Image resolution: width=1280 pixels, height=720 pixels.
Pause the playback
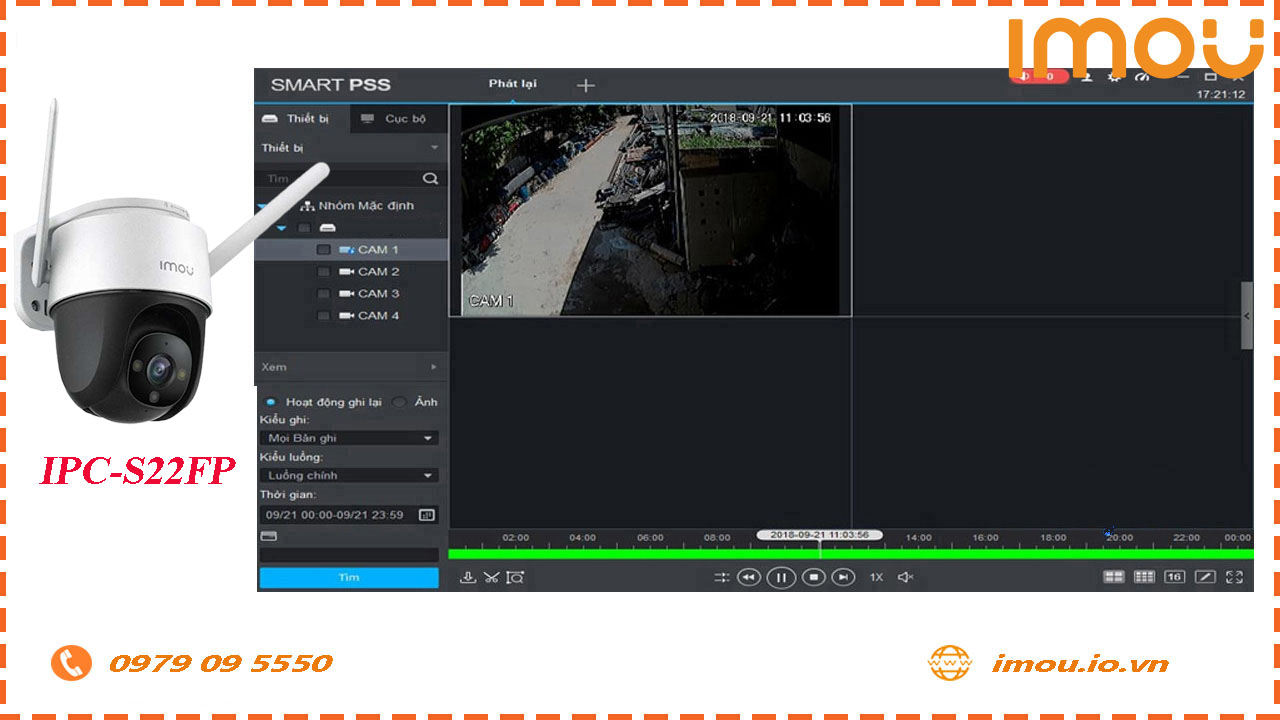pyautogui.click(x=781, y=577)
